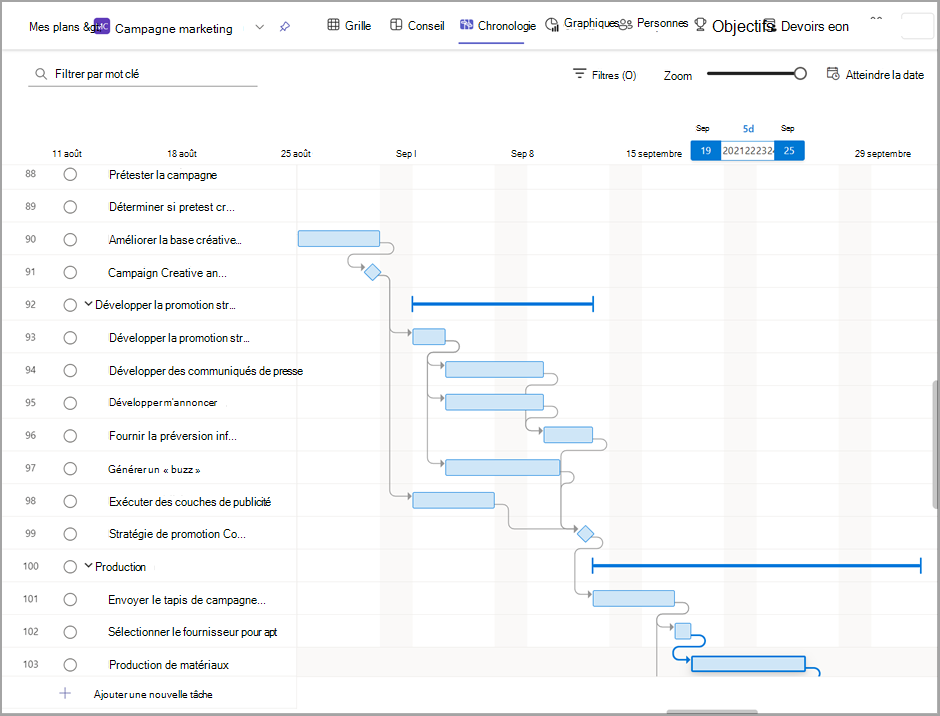Select the Fournir la préversion Gantt bar
Image resolution: width=940 pixels, height=716 pixels.
coord(568,435)
